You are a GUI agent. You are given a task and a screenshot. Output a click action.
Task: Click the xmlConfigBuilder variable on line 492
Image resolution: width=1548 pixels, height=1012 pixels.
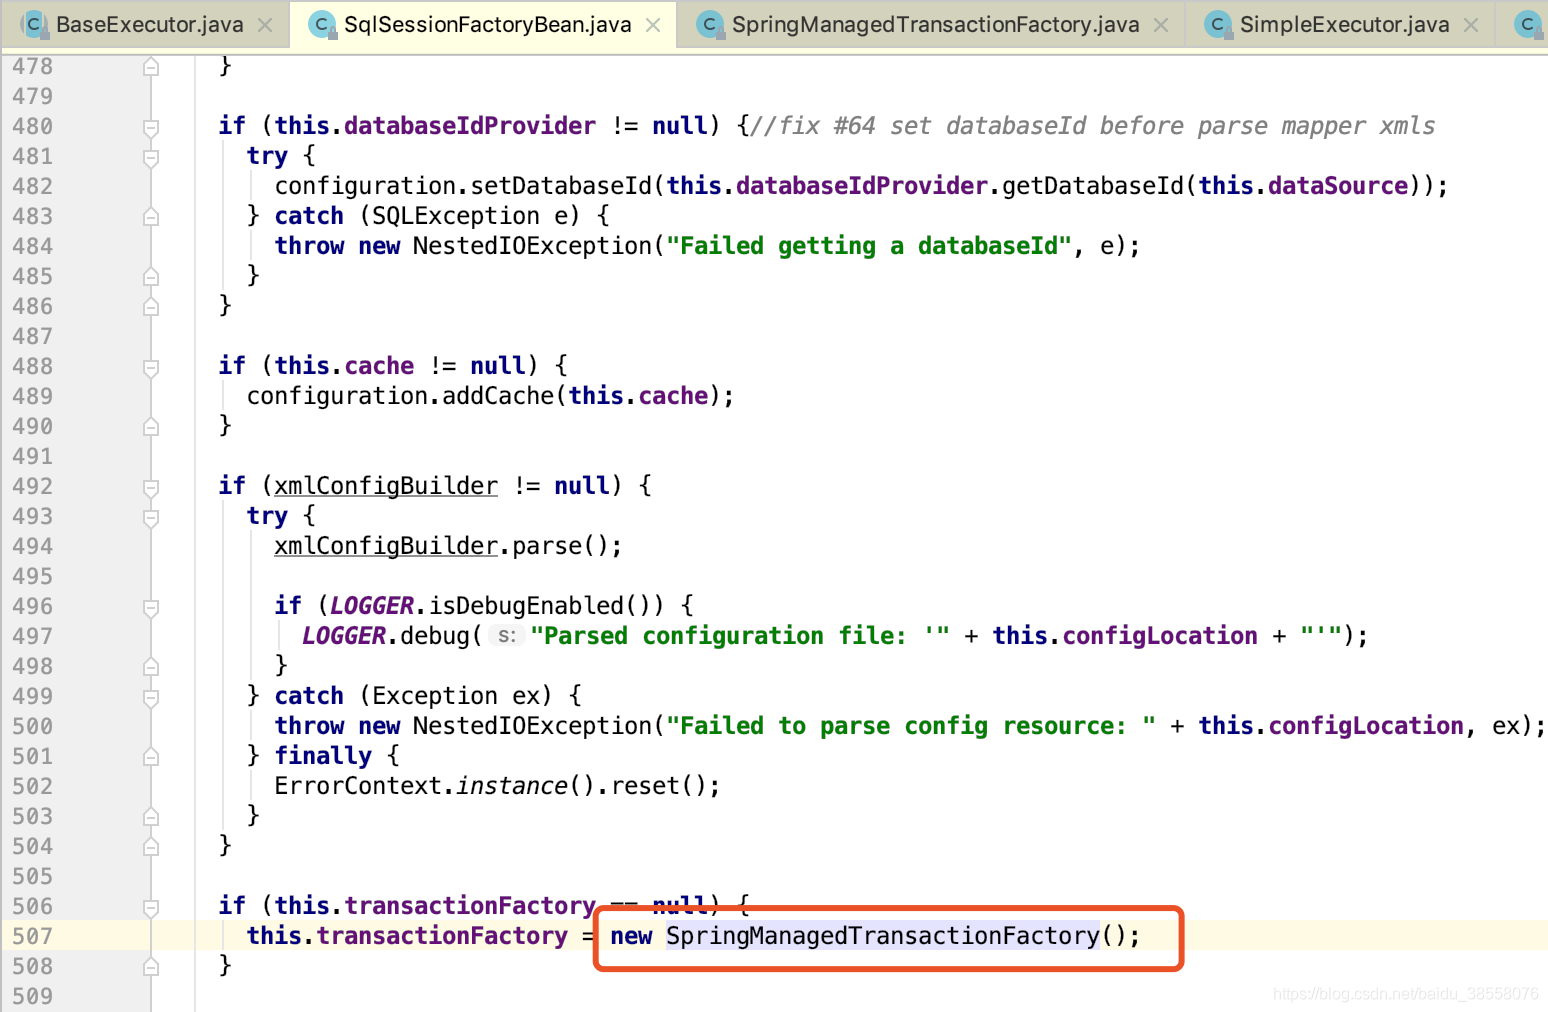click(x=386, y=486)
